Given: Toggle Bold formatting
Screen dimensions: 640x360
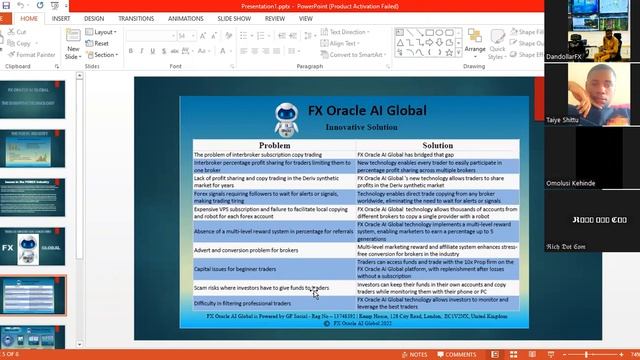Looking at the screenshot, I should 131,51.
